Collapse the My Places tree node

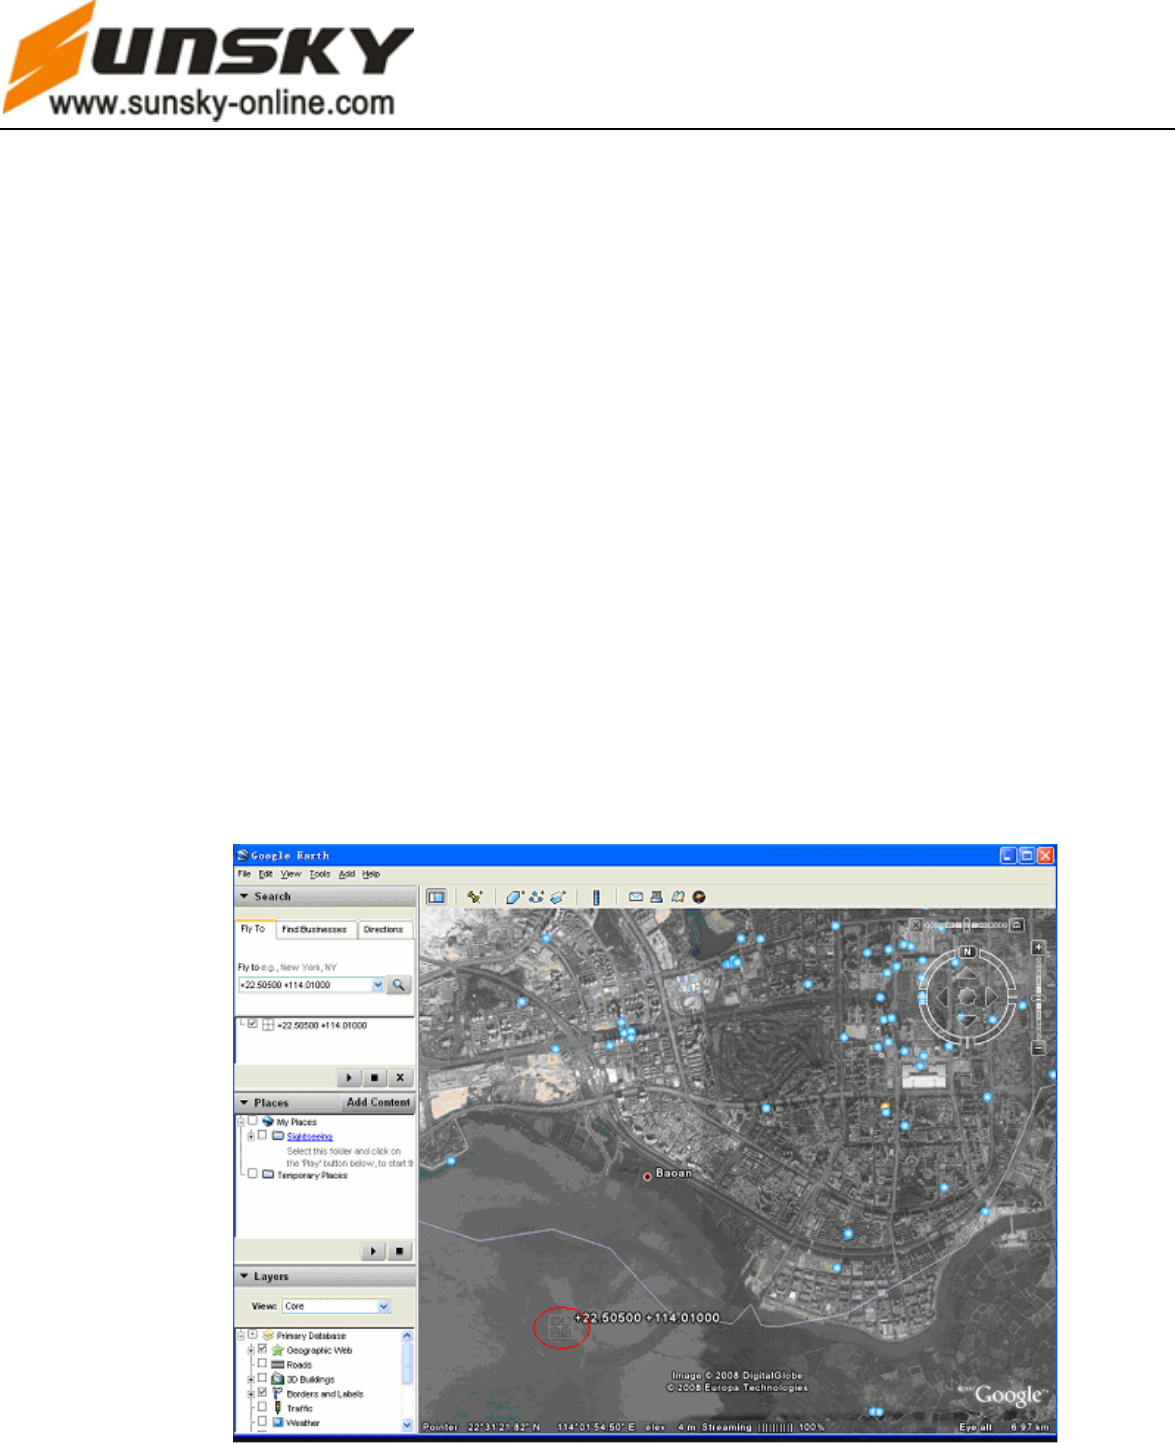(x=241, y=1122)
